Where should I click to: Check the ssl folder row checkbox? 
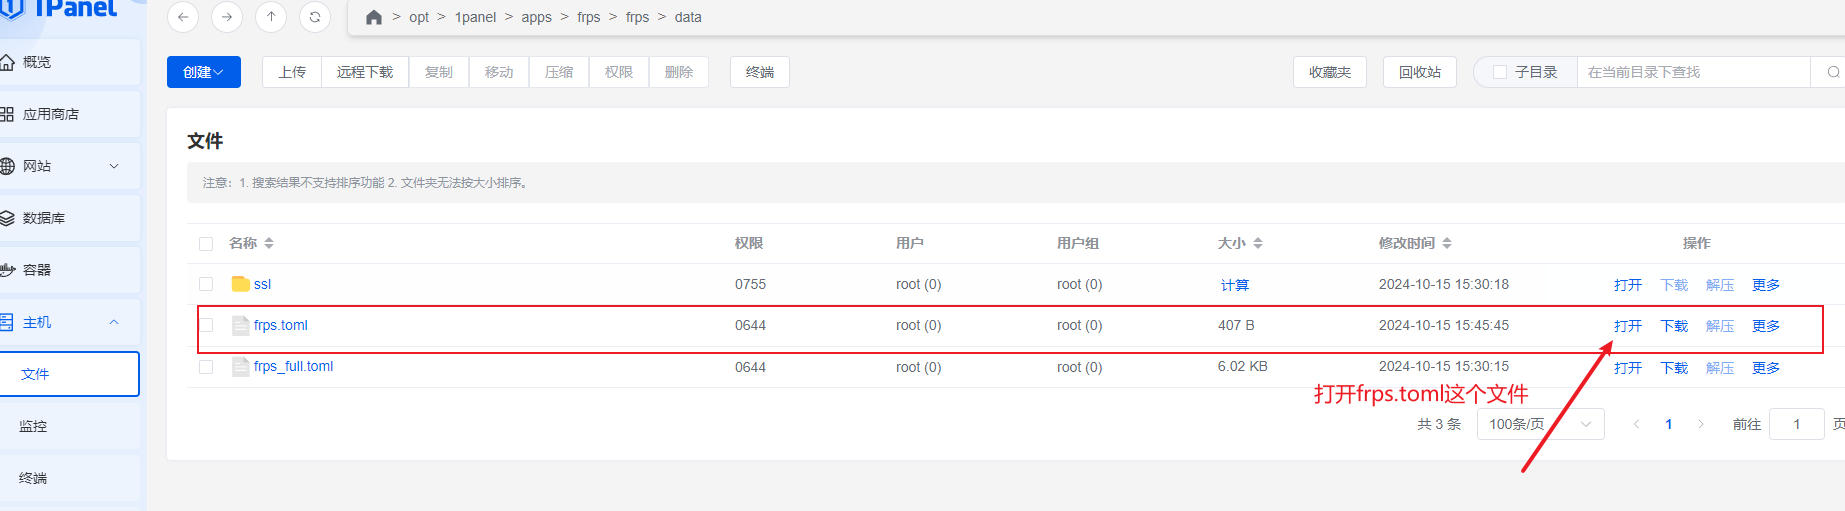coord(206,284)
